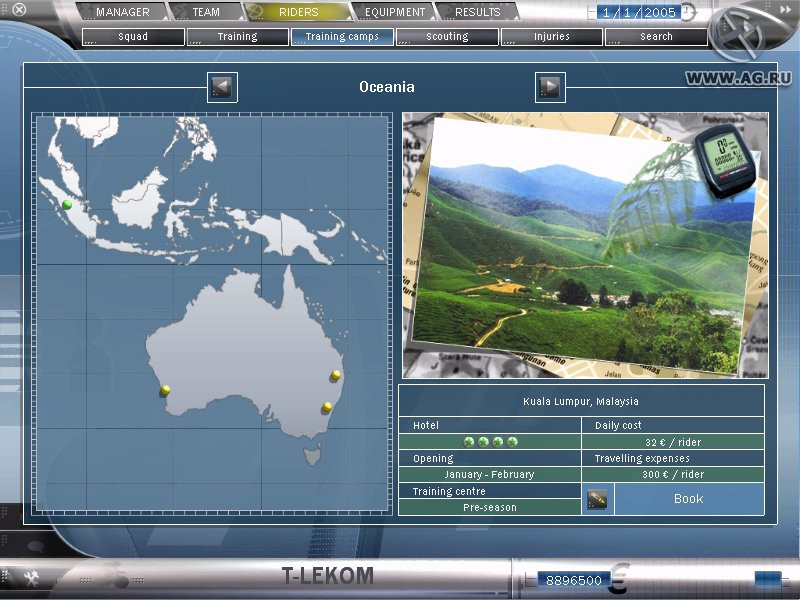800x600 pixels.
Task: Open the Training sub-tab
Action: click(x=237, y=37)
